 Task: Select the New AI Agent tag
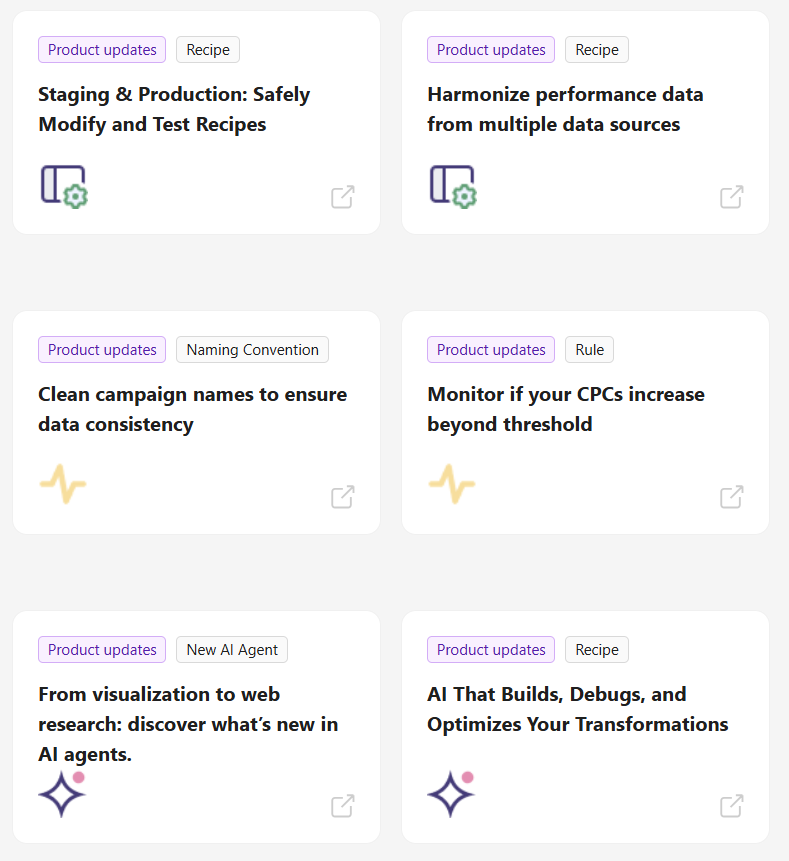point(232,650)
